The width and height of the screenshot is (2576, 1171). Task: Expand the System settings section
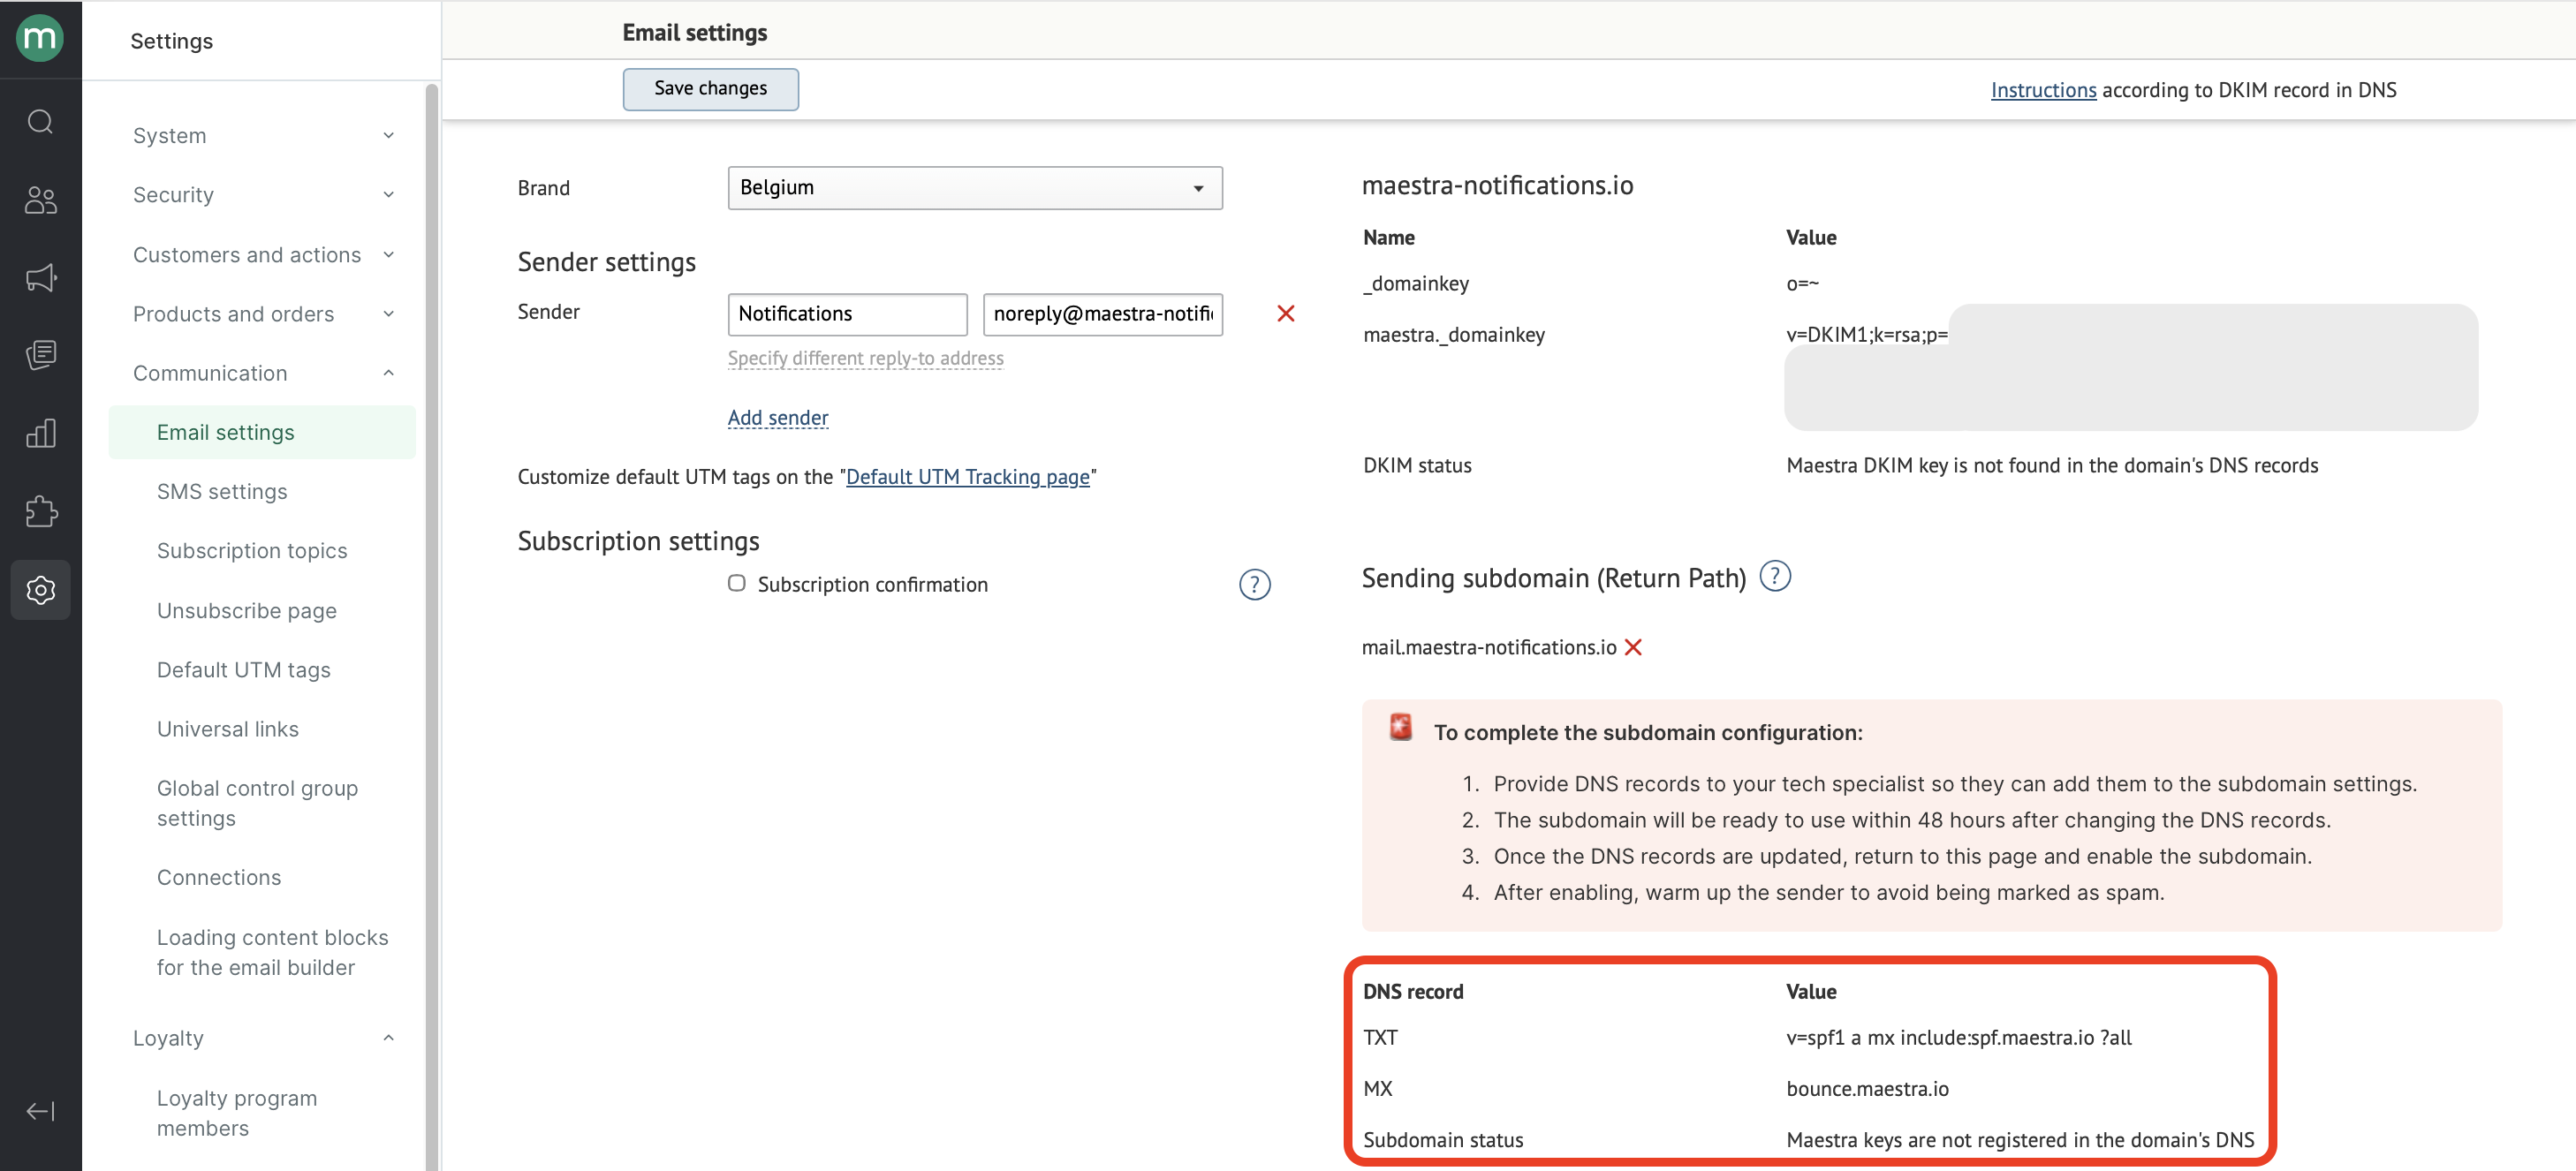click(x=264, y=135)
